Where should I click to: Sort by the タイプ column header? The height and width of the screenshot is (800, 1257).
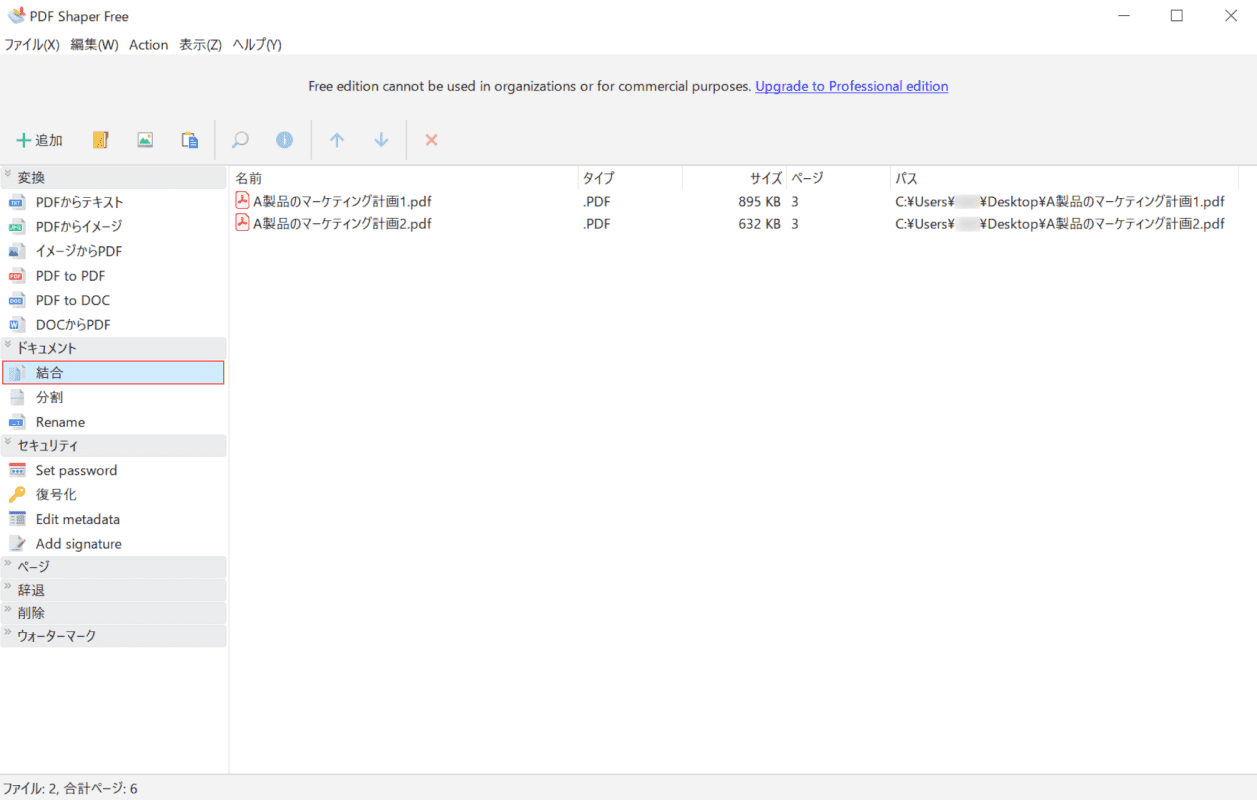tap(631, 178)
